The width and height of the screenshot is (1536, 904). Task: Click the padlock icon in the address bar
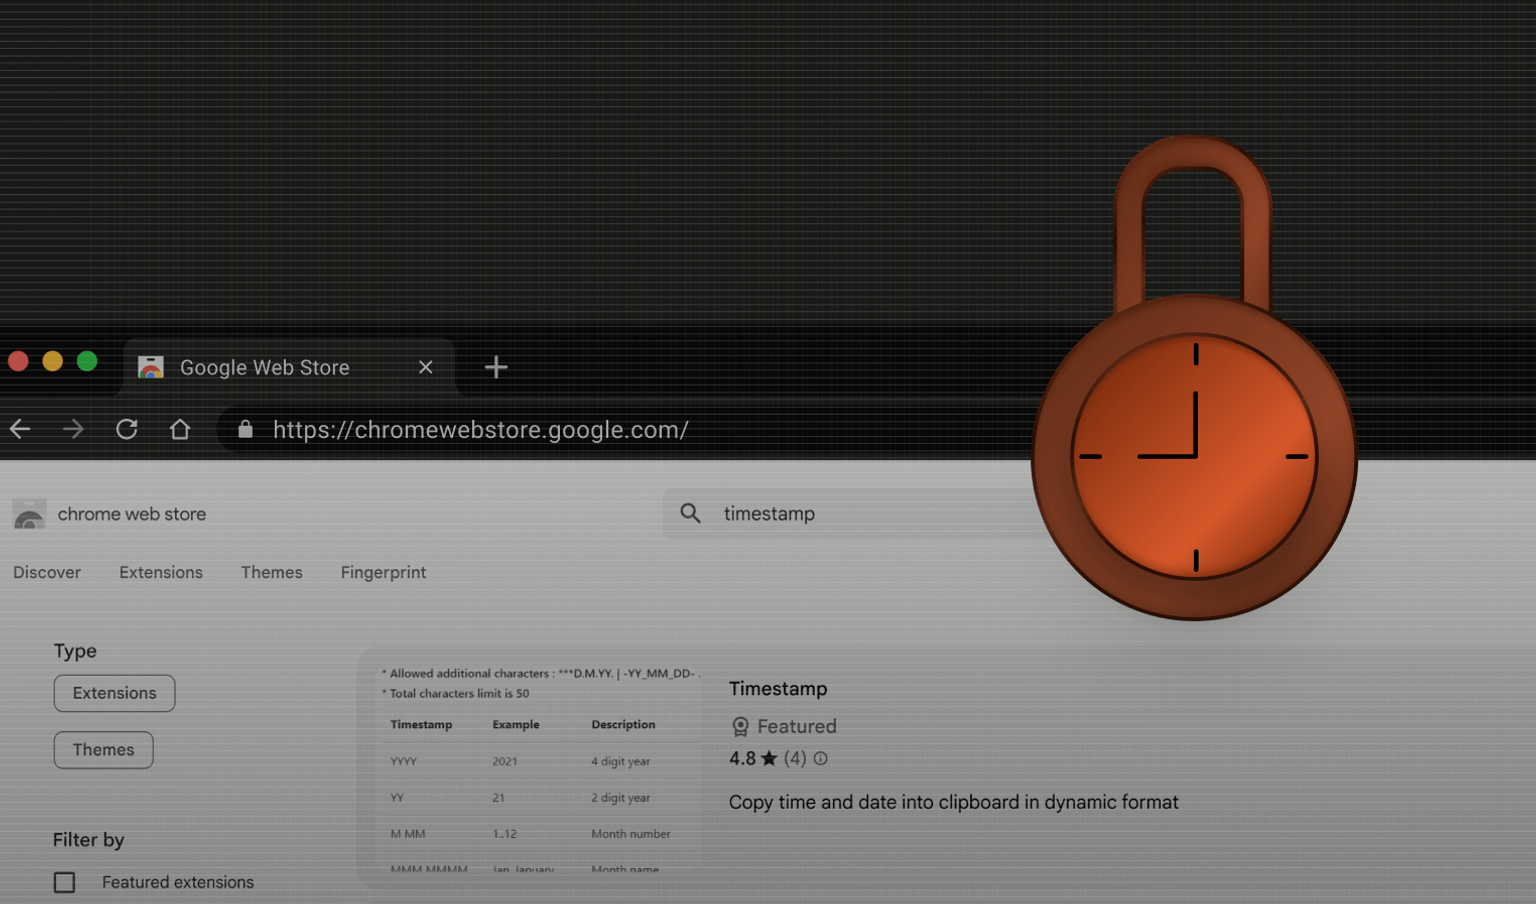pyautogui.click(x=245, y=429)
